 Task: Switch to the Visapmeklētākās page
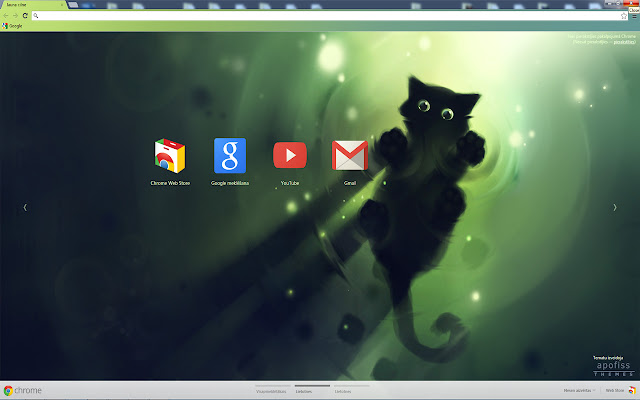(271, 389)
